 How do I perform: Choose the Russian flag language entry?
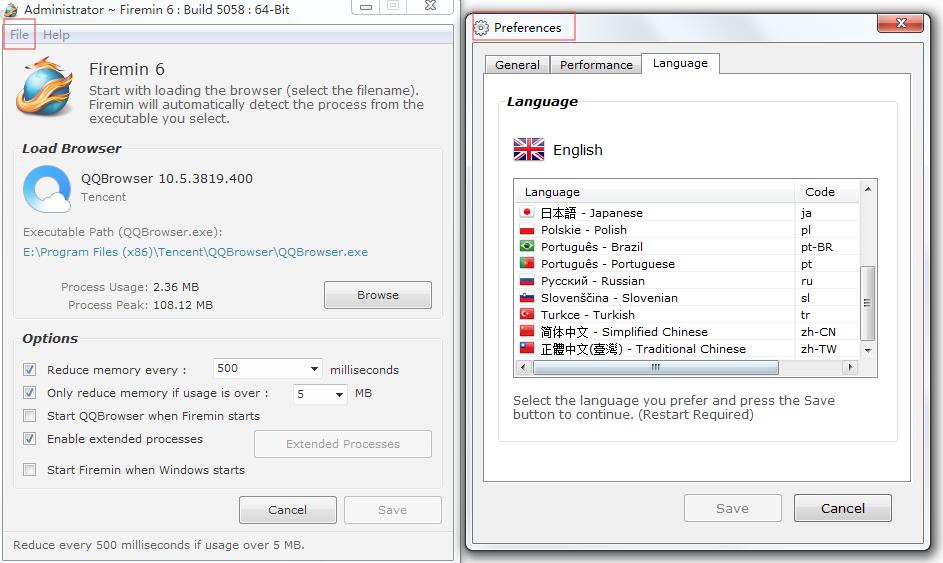coord(527,281)
